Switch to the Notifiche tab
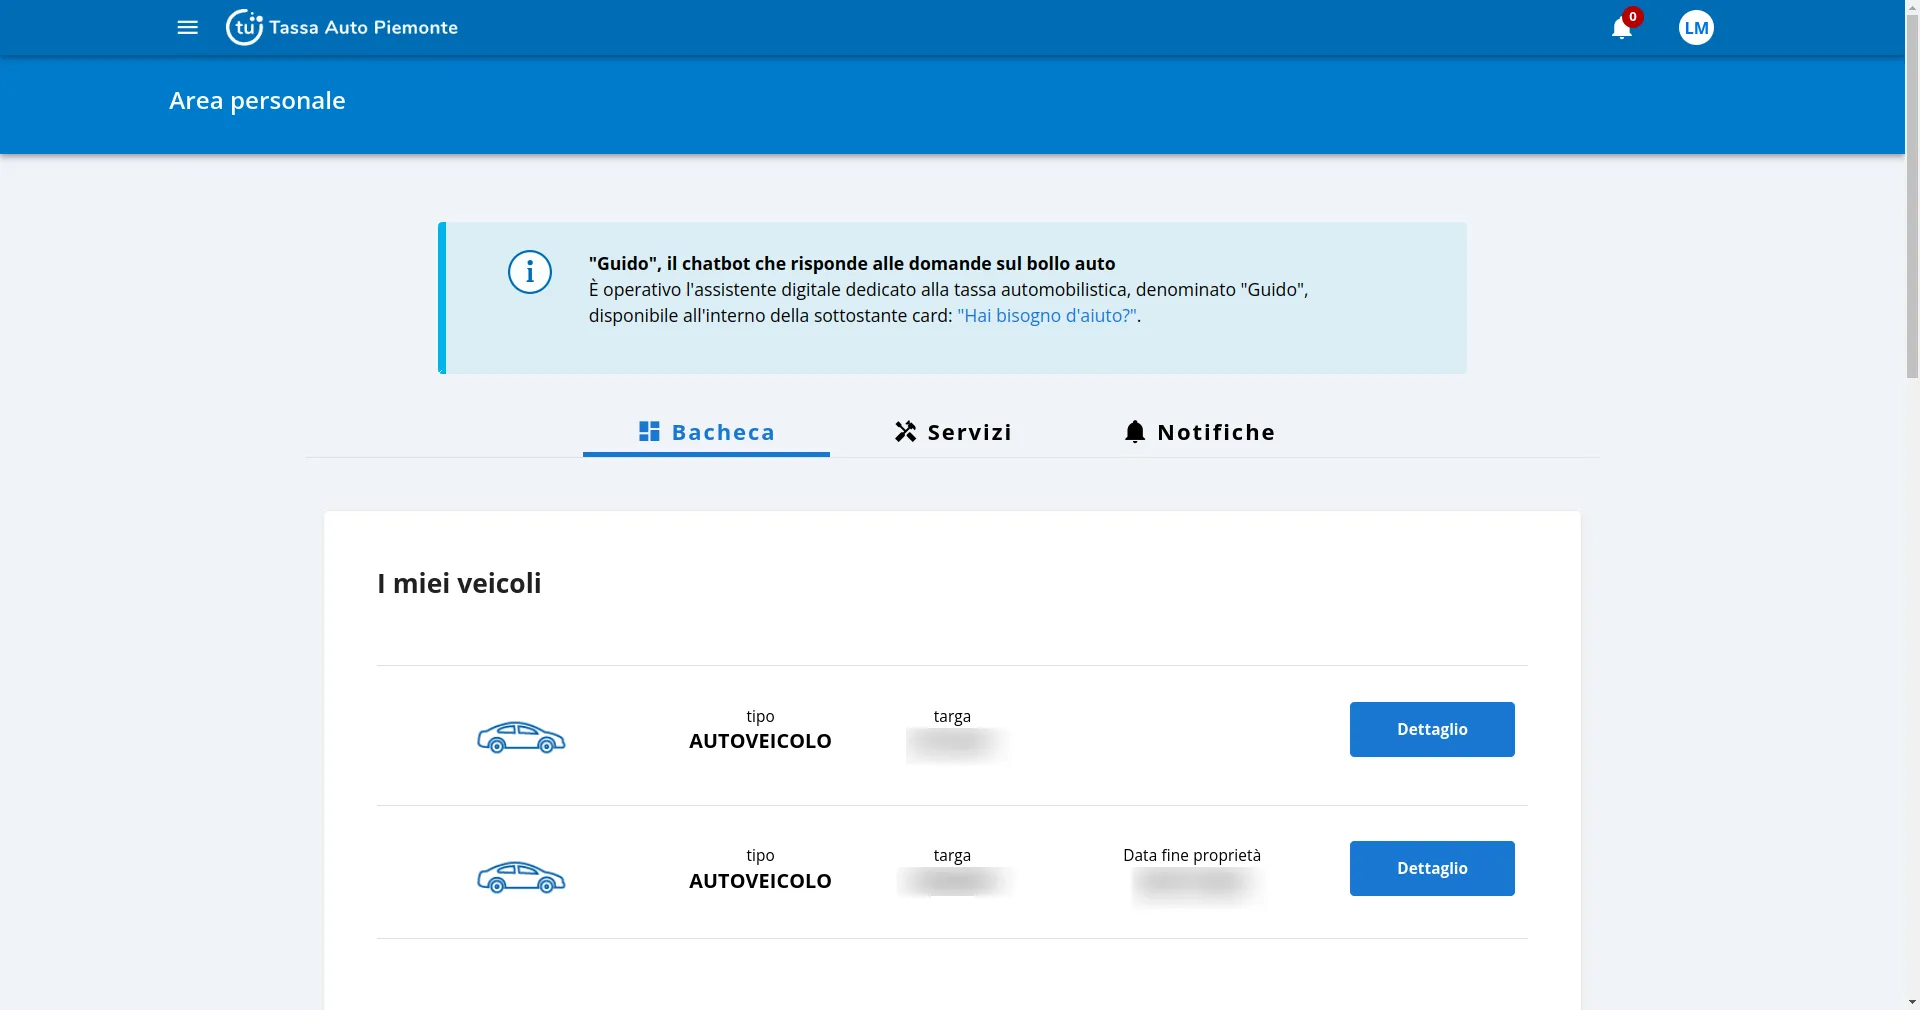 pos(1200,432)
